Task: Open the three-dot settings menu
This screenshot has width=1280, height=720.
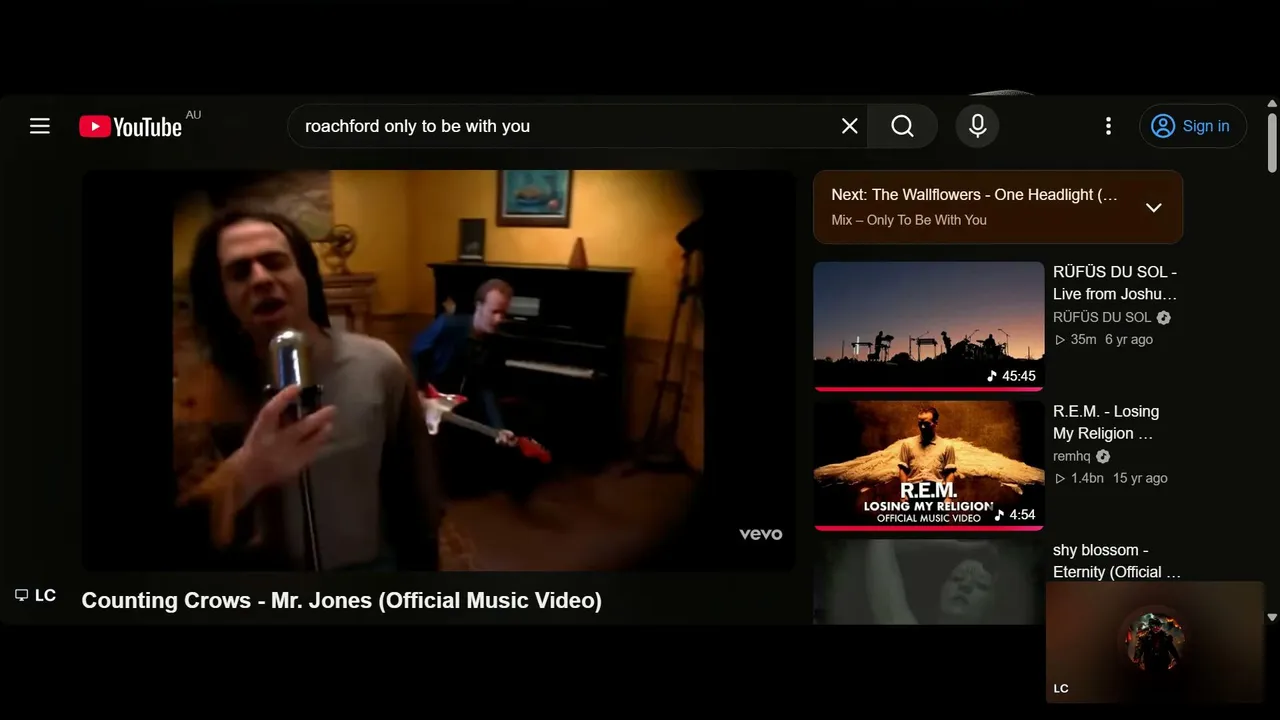Action: (x=1108, y=126)
